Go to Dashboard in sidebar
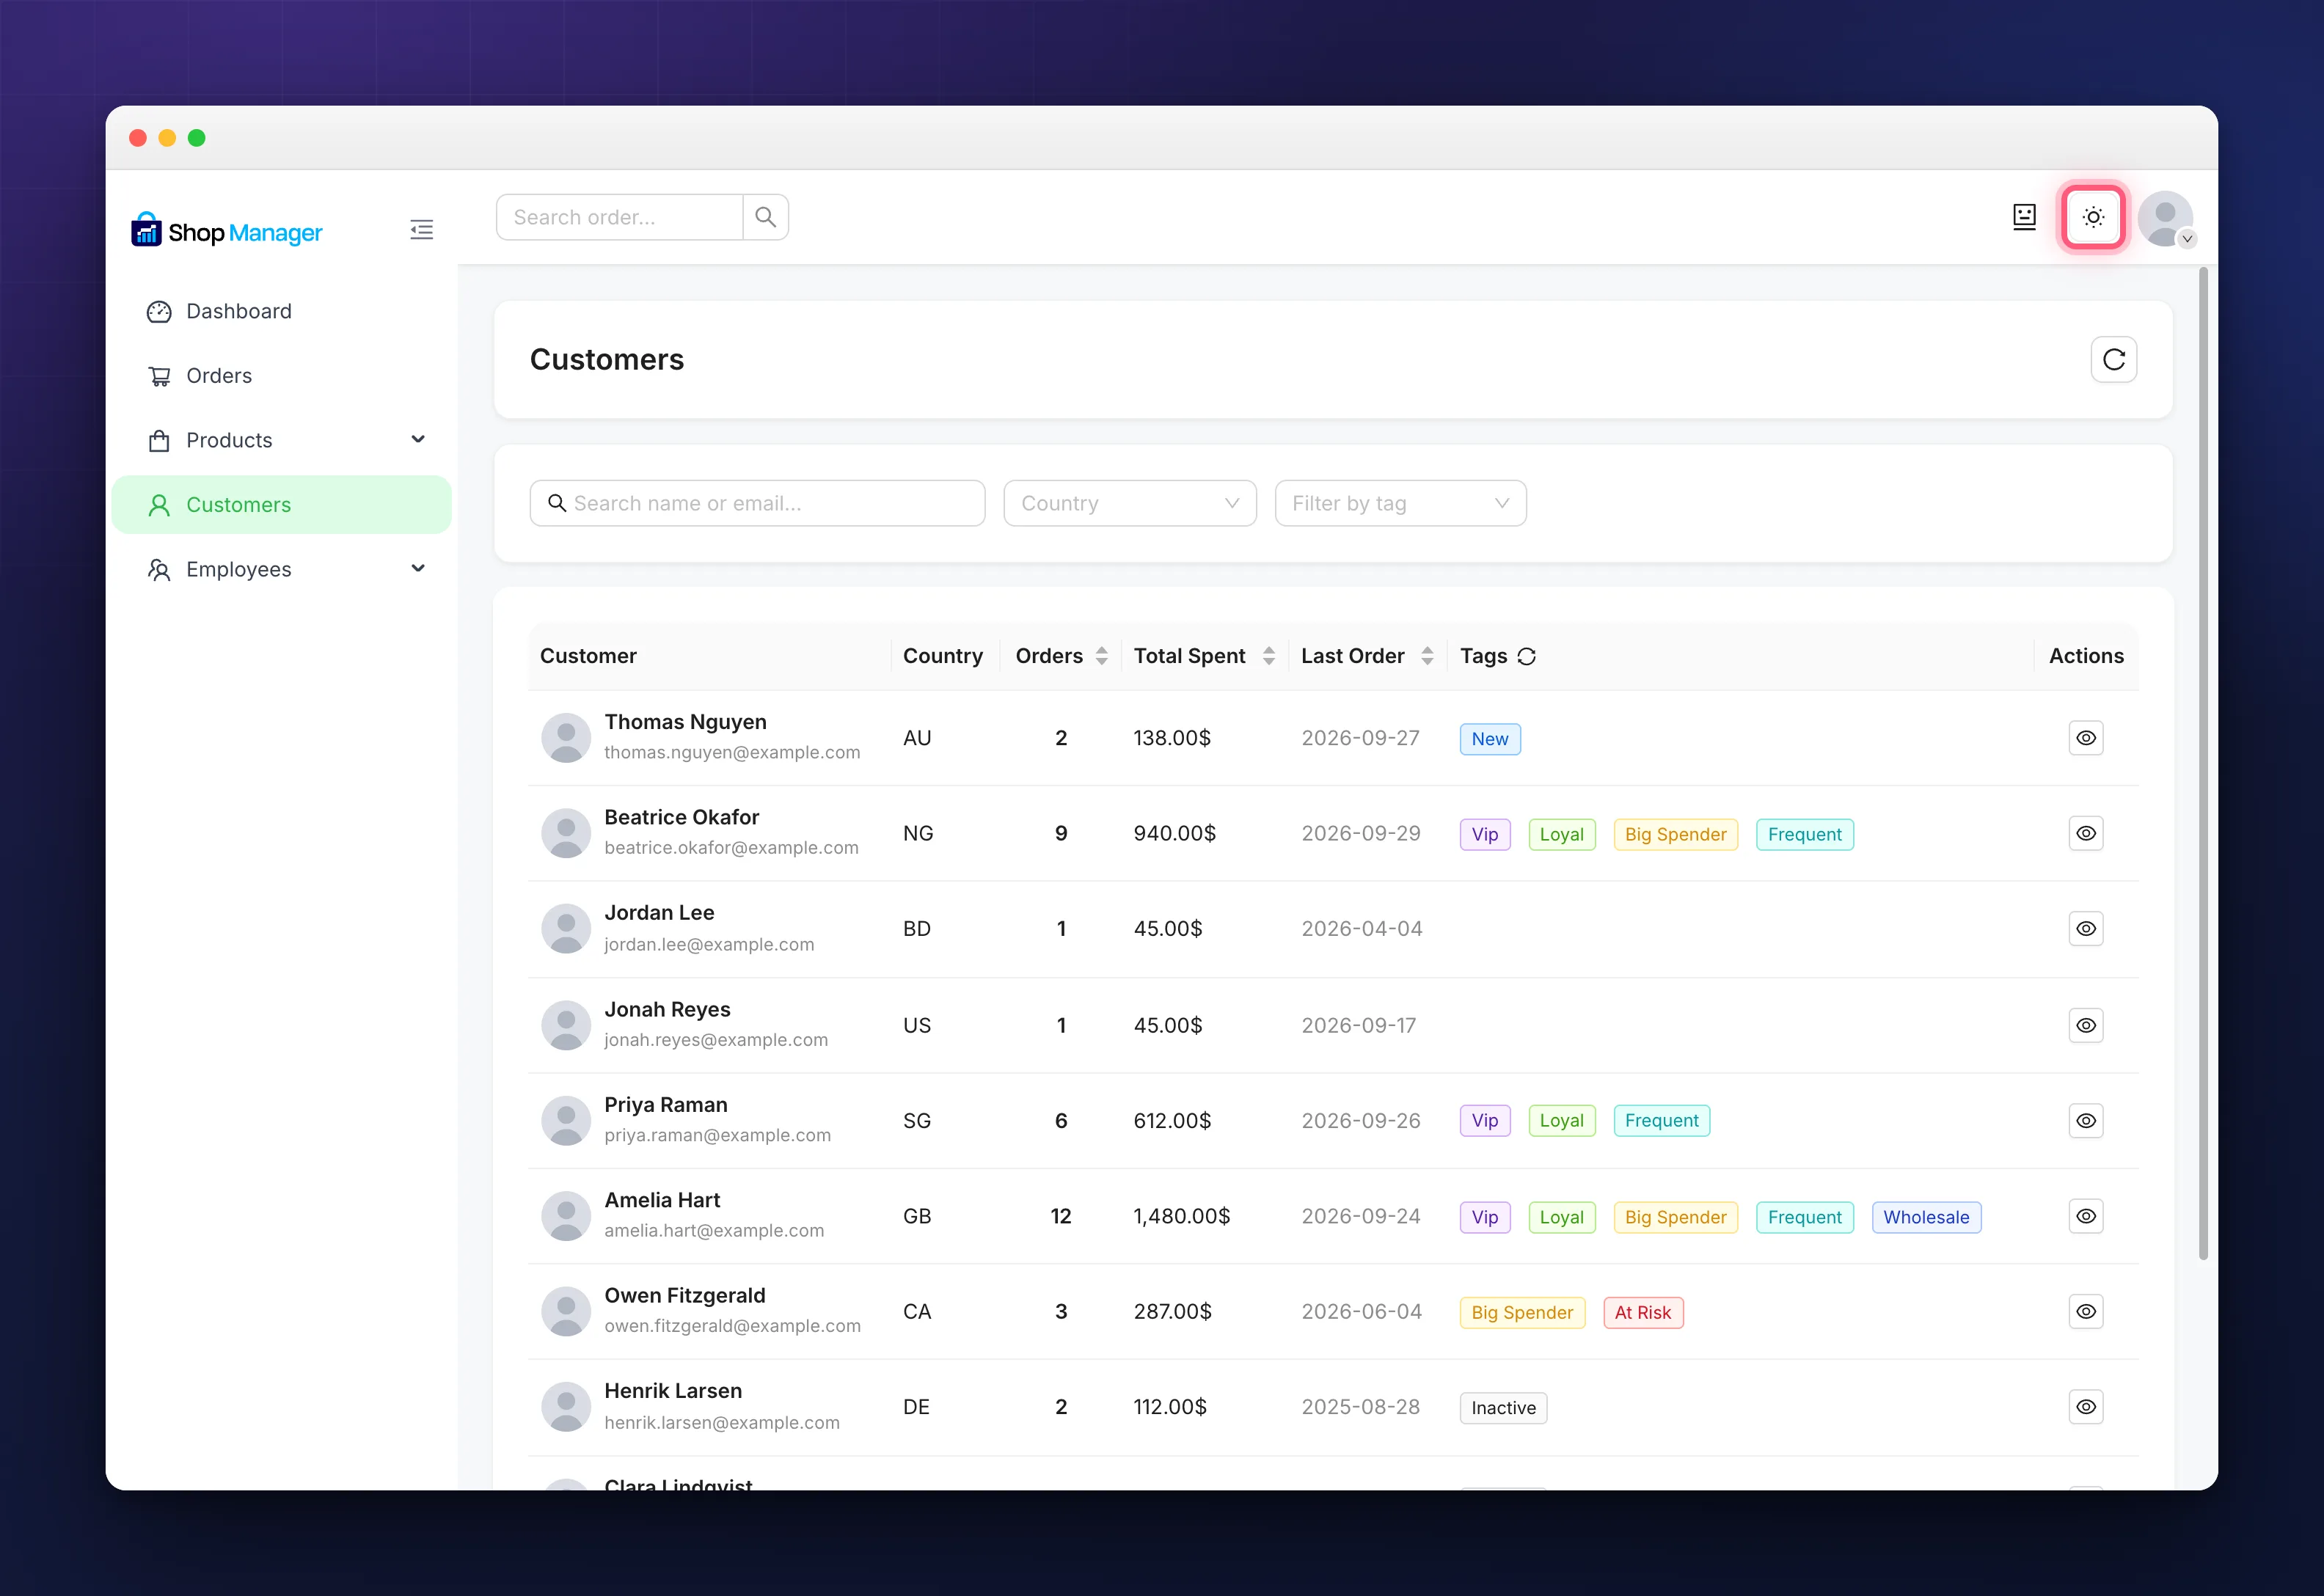The width and height of the screenshot is (2324, 1596). 281,311
